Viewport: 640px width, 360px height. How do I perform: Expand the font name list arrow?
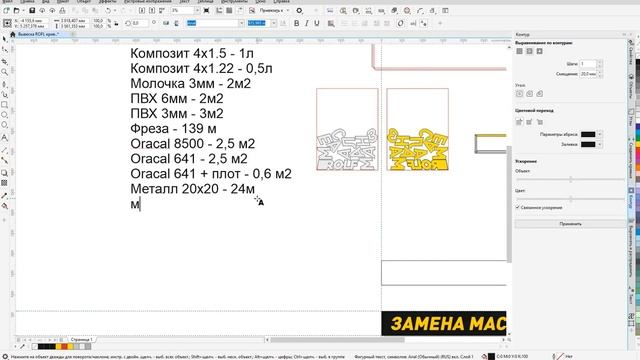point(241,23)
